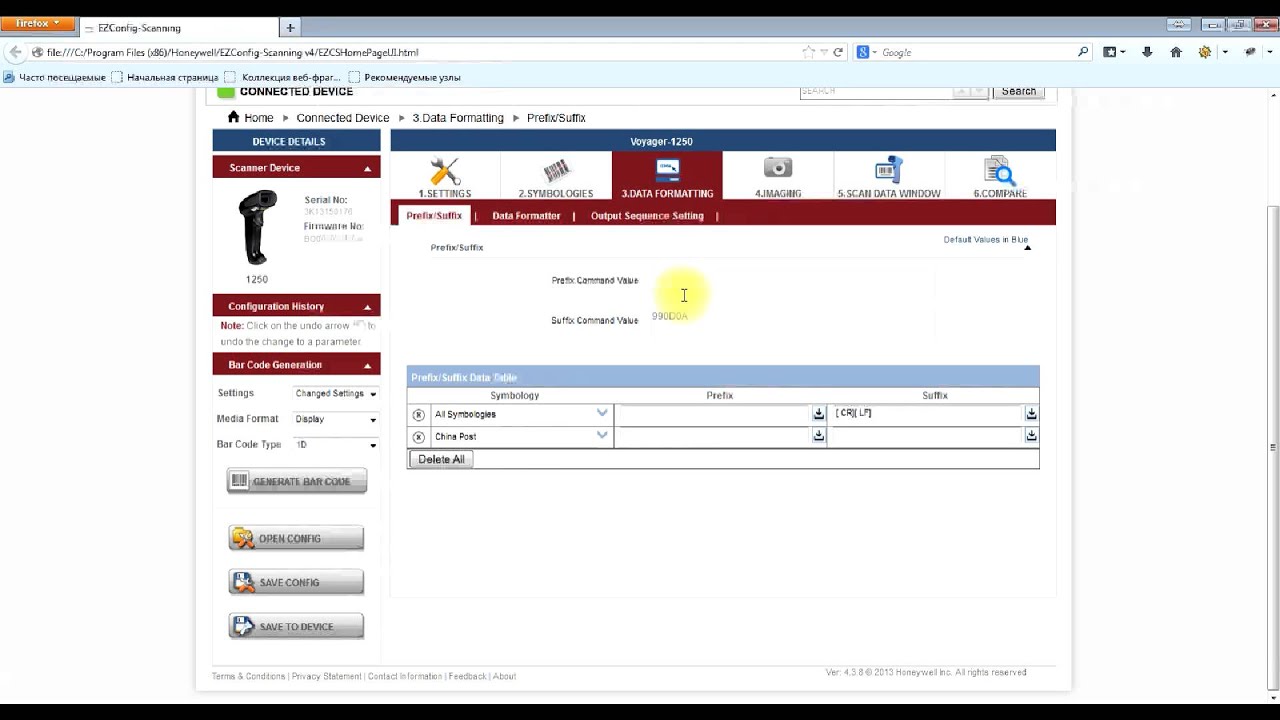Viewport: 1280px width, 720px height.
Task: Collapse the Default Values in Blue arrow
Action: tap(1027, 248)
